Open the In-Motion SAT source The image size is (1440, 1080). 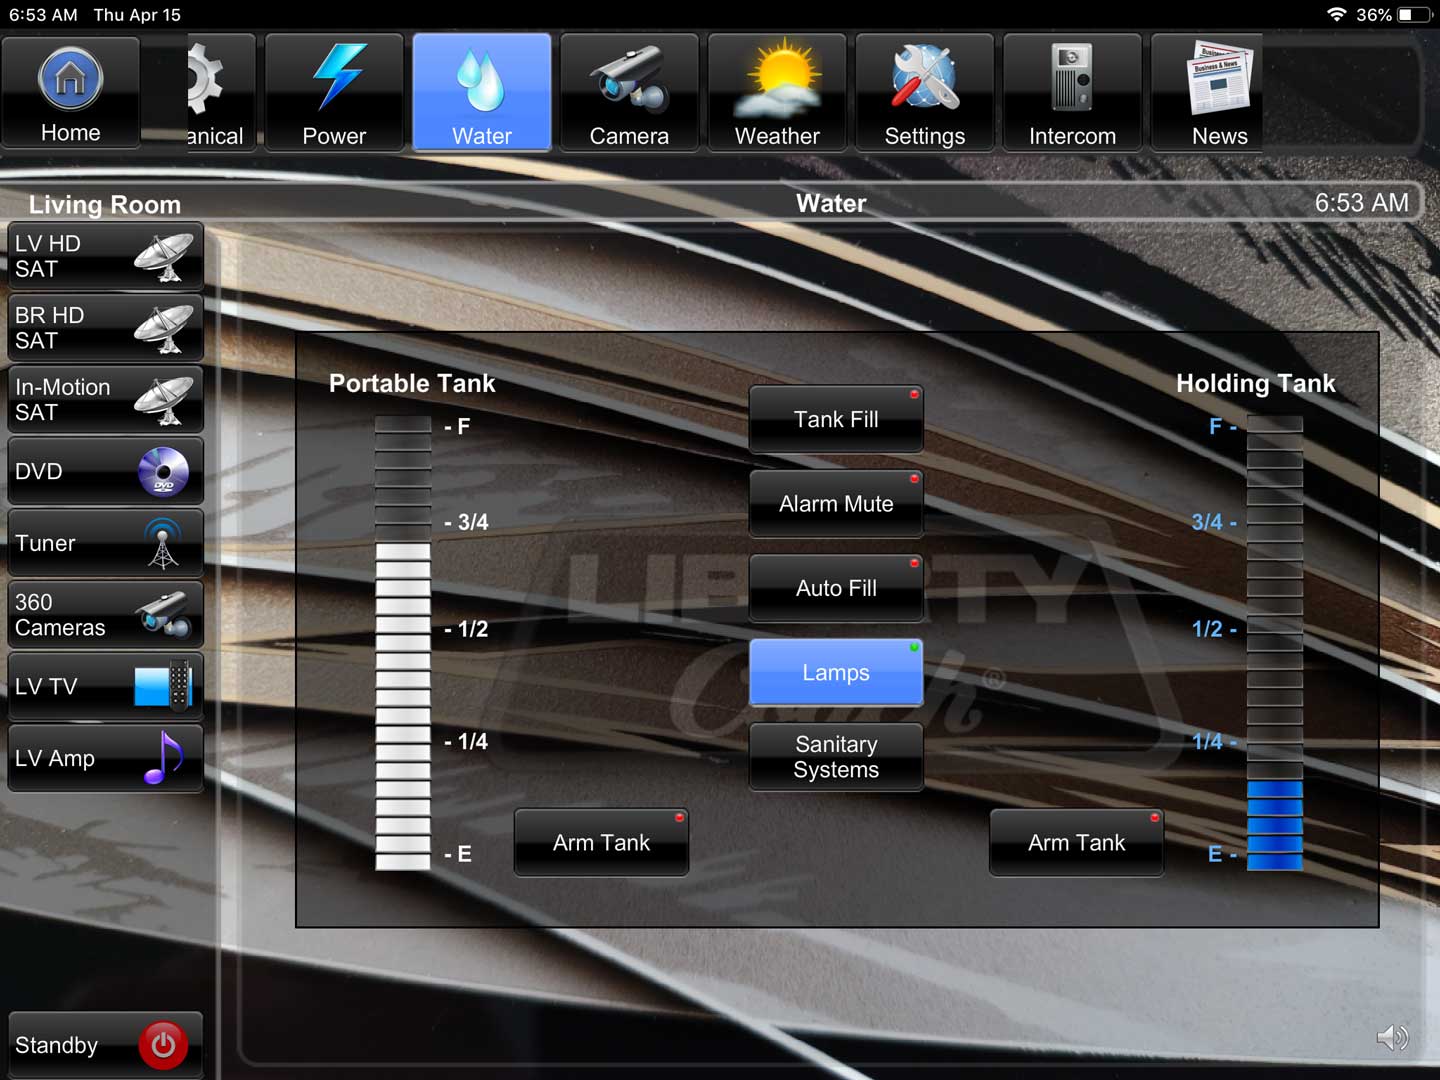105,399
